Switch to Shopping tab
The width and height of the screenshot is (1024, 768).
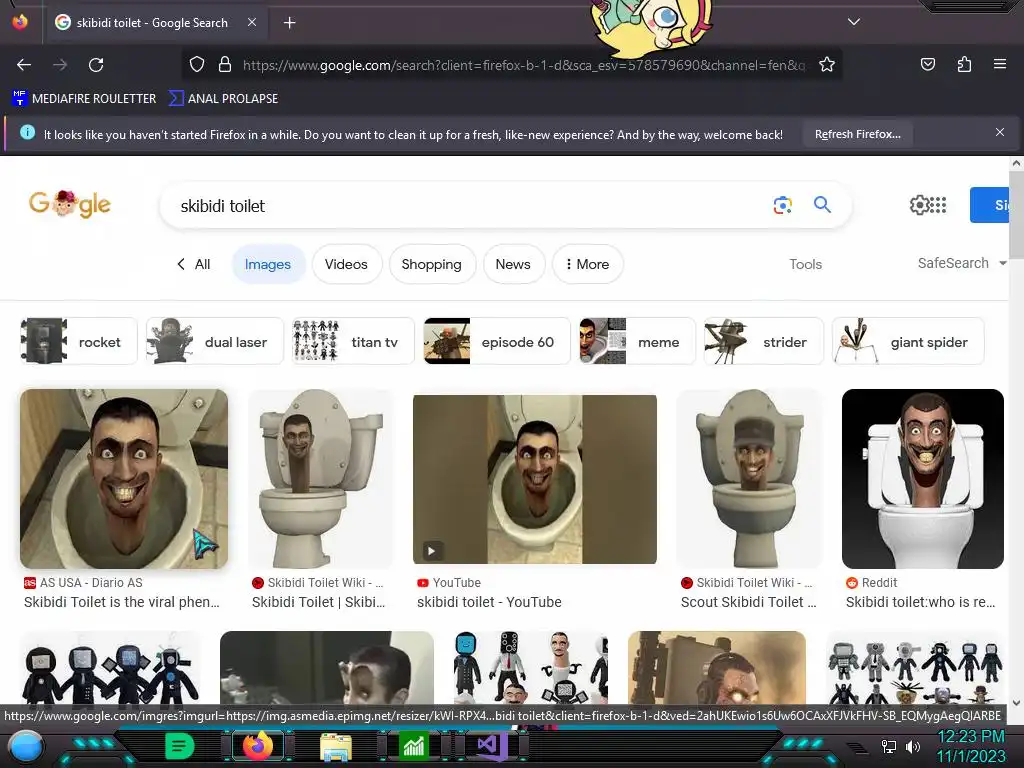click(x=432, y=264)
